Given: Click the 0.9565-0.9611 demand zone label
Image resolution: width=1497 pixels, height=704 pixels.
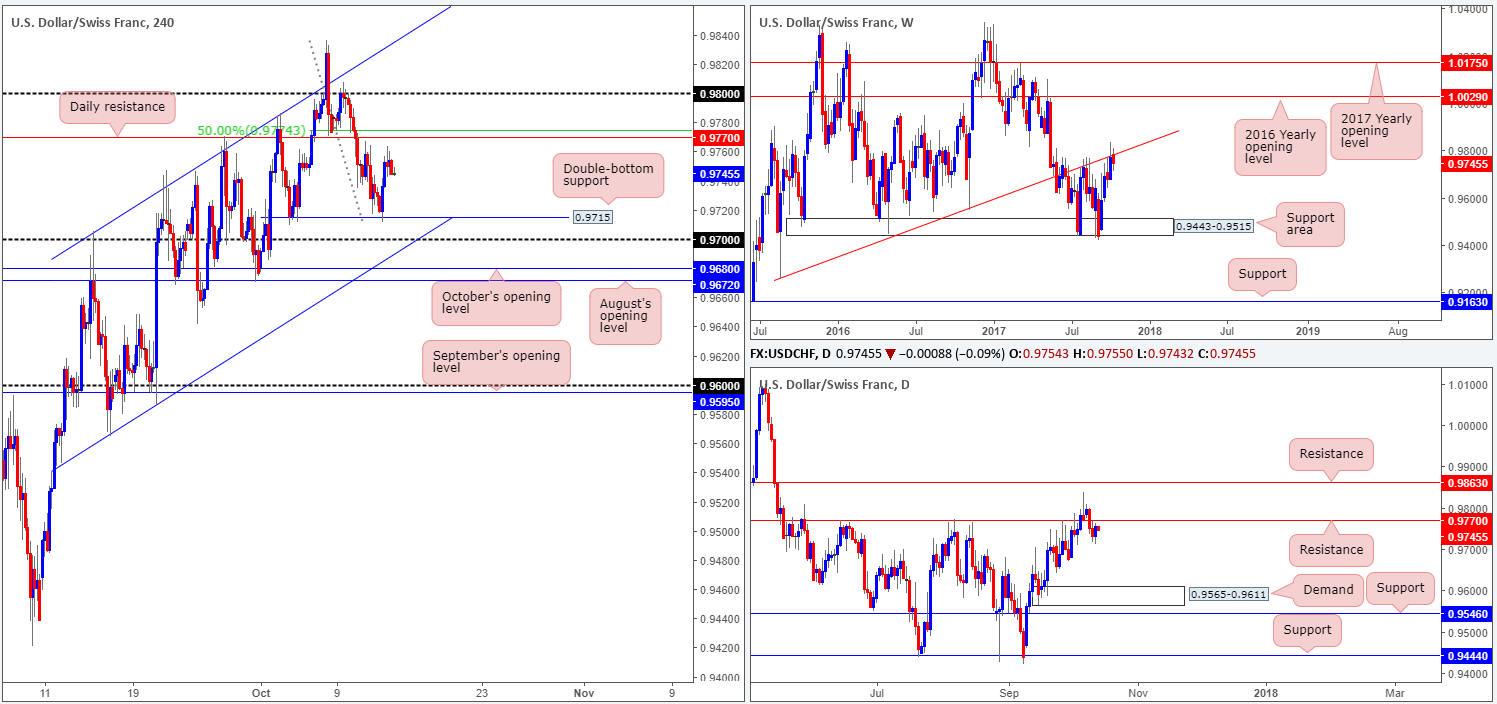Looking at the screenshot, I should pyautogui.click(x=1228, y=595).
